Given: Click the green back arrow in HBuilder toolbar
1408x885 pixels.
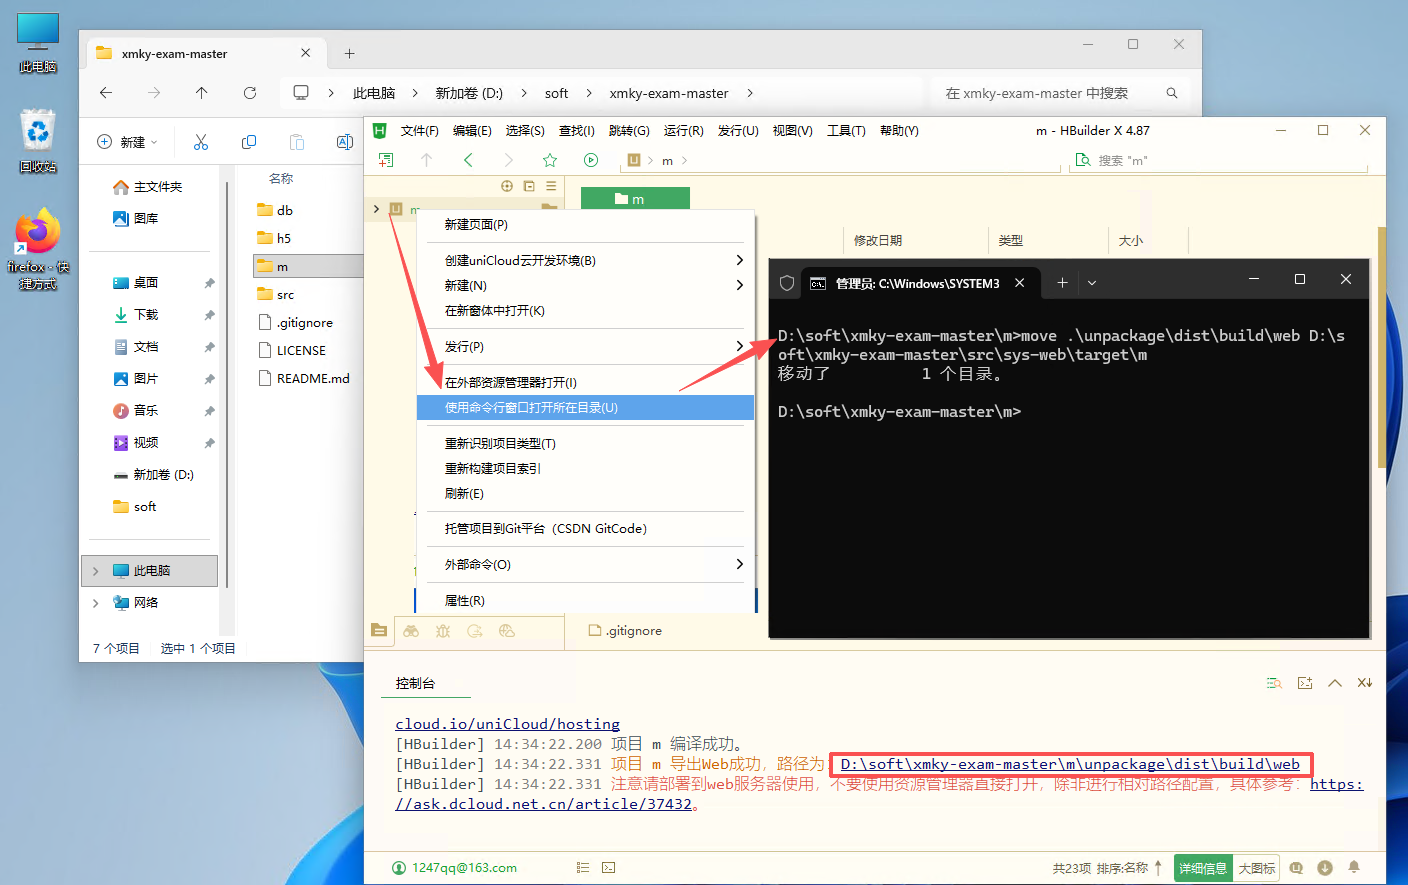Looking at the screenshot, I should [x=468, y=160].
